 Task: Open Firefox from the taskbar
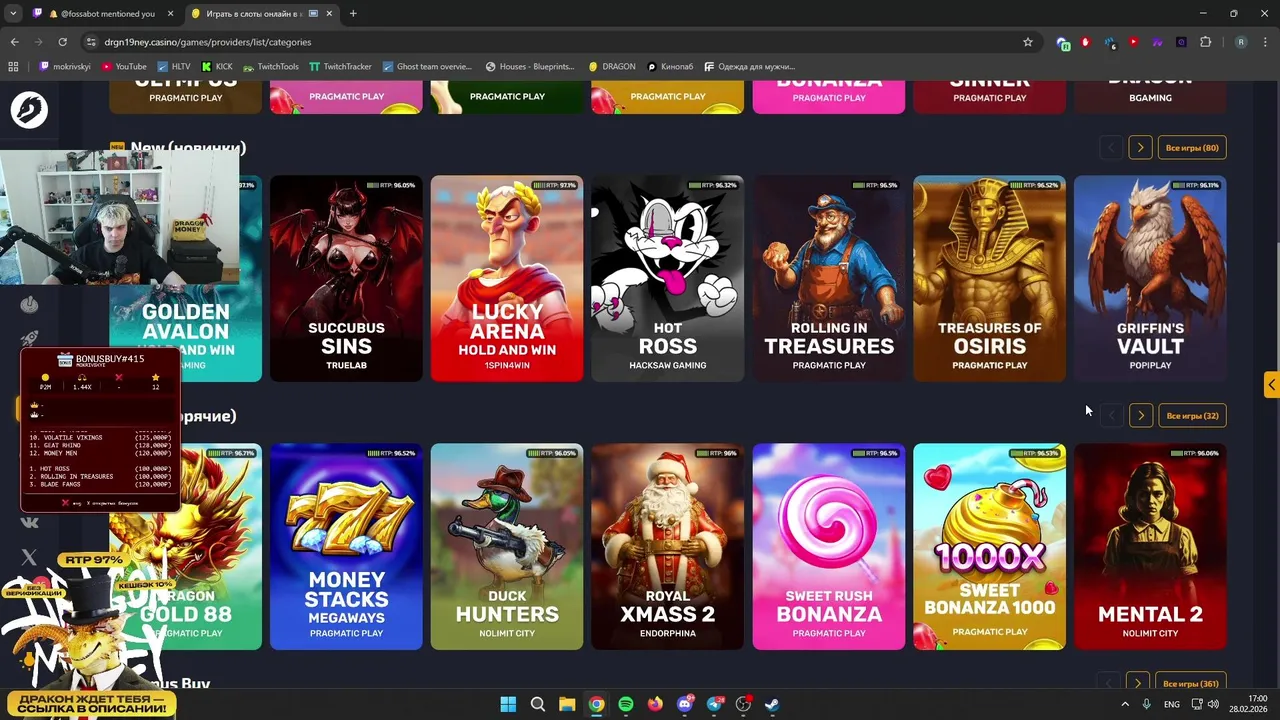[x=655, y=704]
